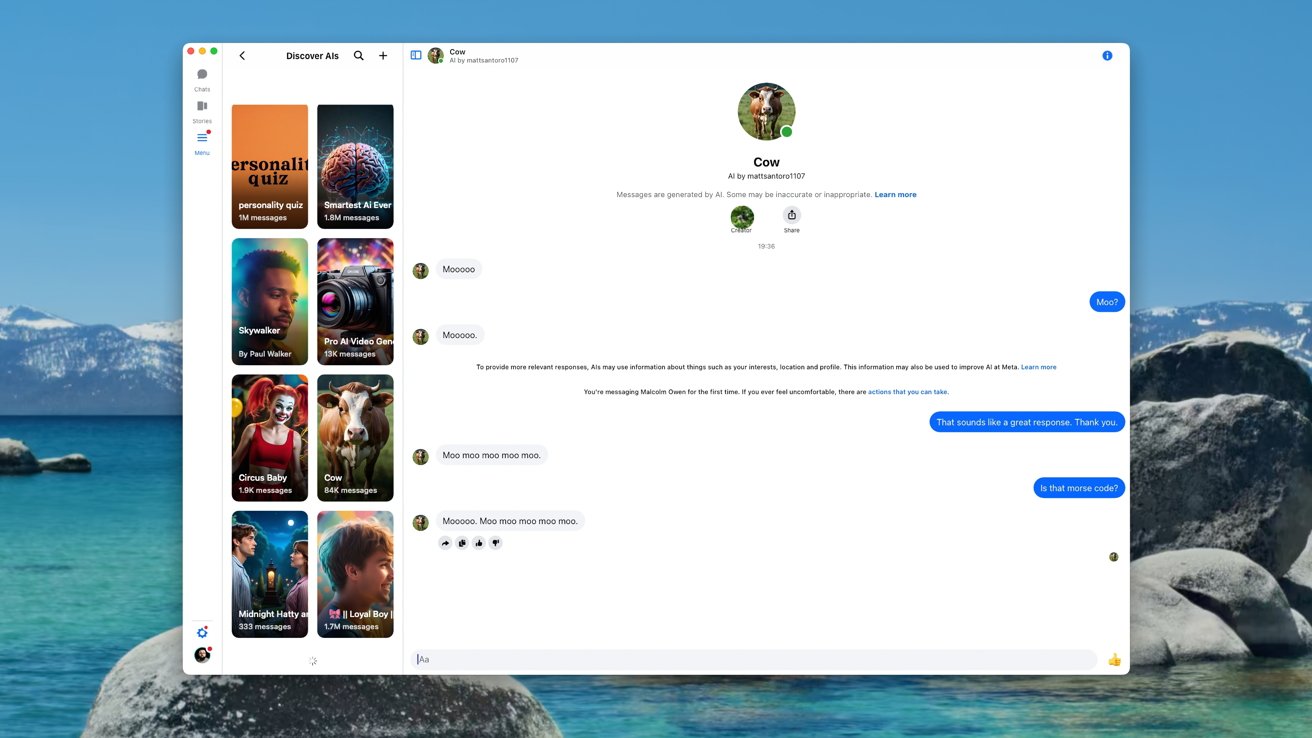The image size is (1312, 738).
Task: Toggle the conversation list panel beside Cow header
Action: [x=415, y=55]
